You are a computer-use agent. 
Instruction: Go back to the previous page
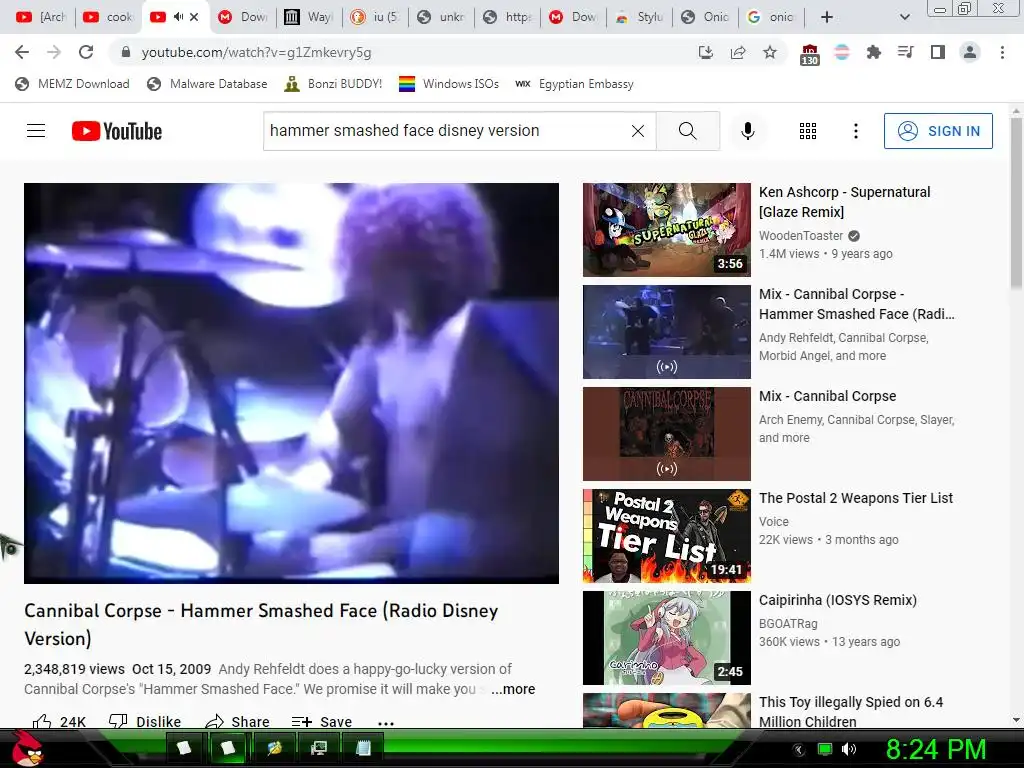coord(22,52)
